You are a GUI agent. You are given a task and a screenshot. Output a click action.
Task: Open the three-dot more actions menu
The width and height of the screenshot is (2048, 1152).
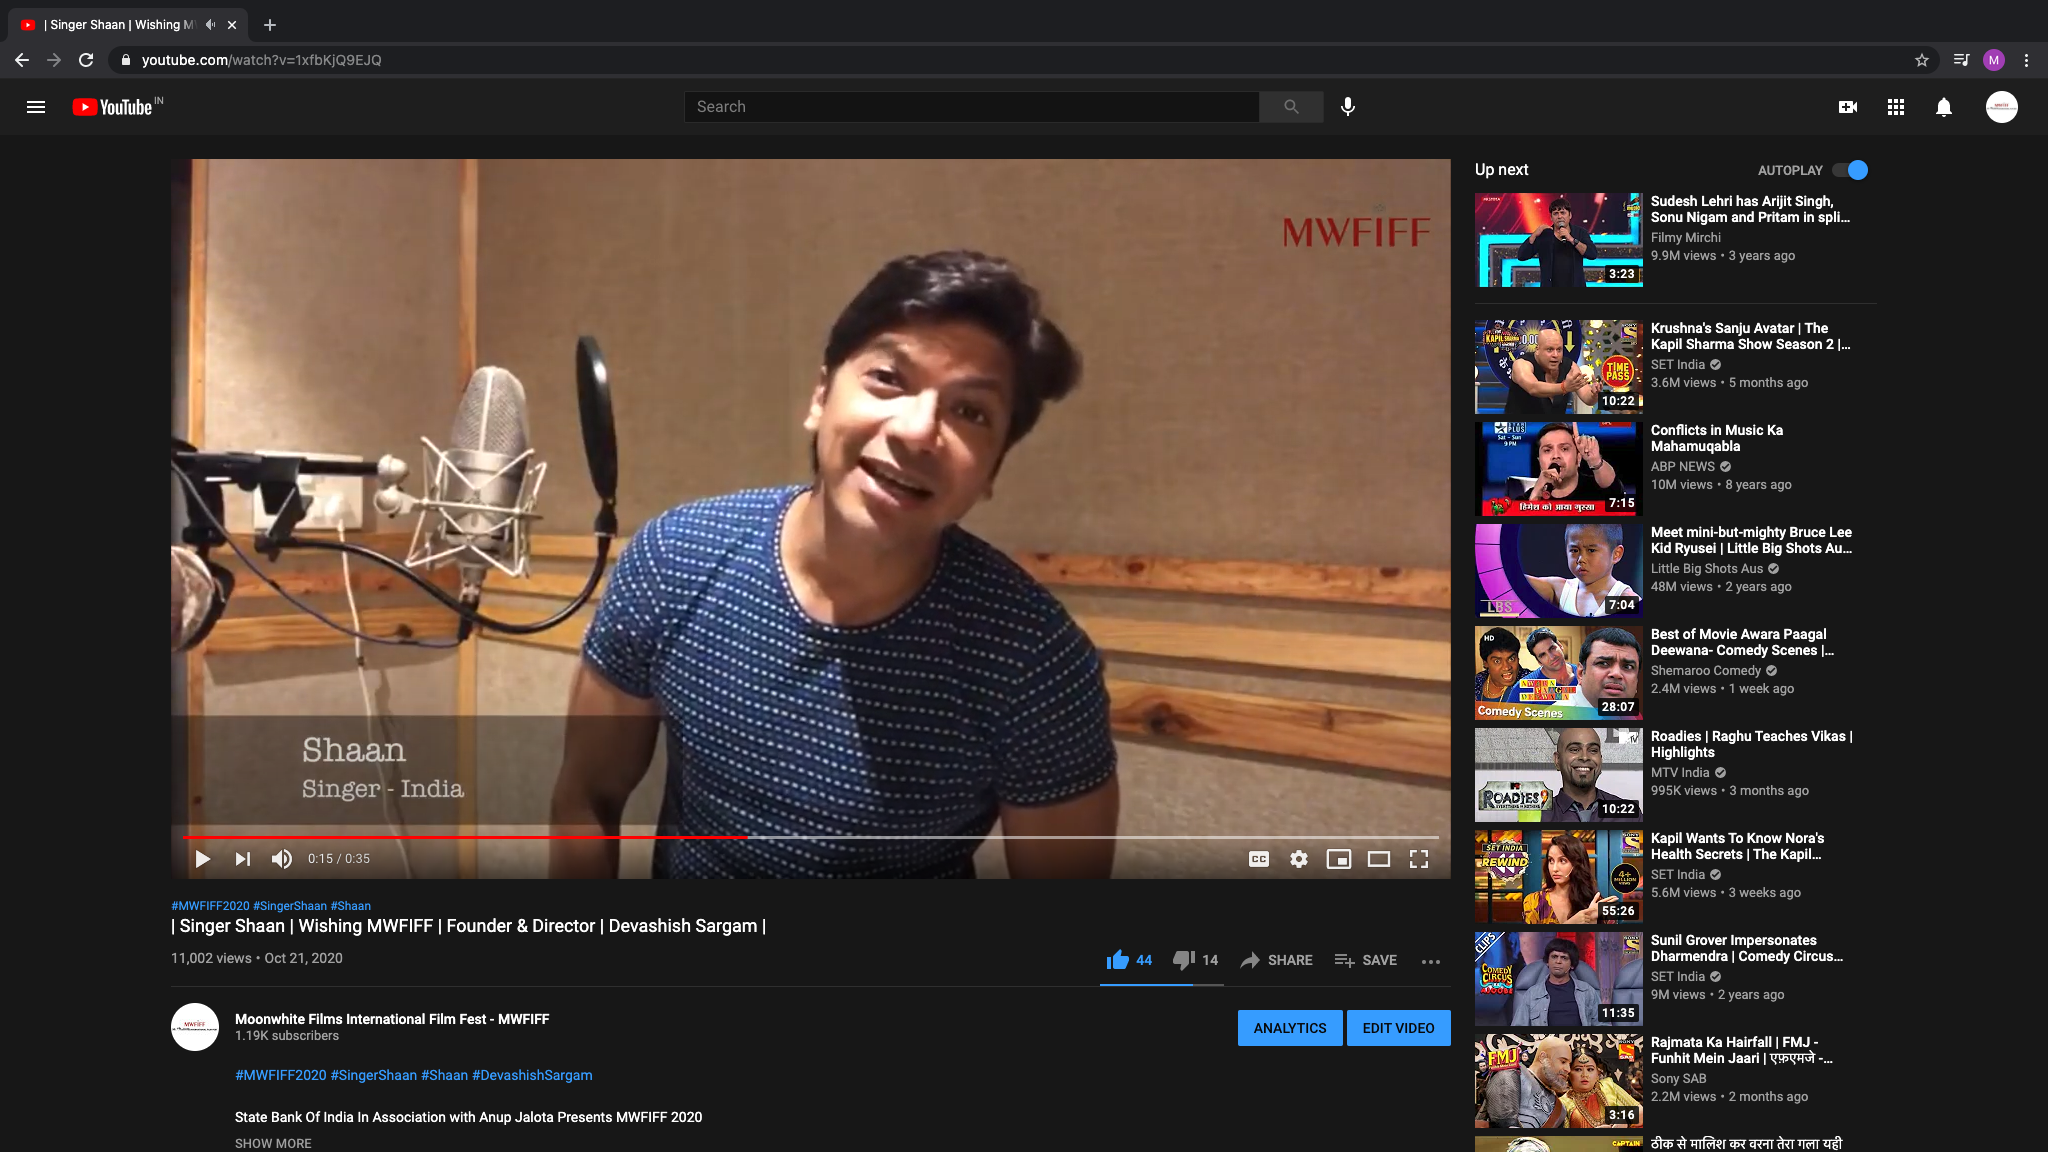(1431, 961)
